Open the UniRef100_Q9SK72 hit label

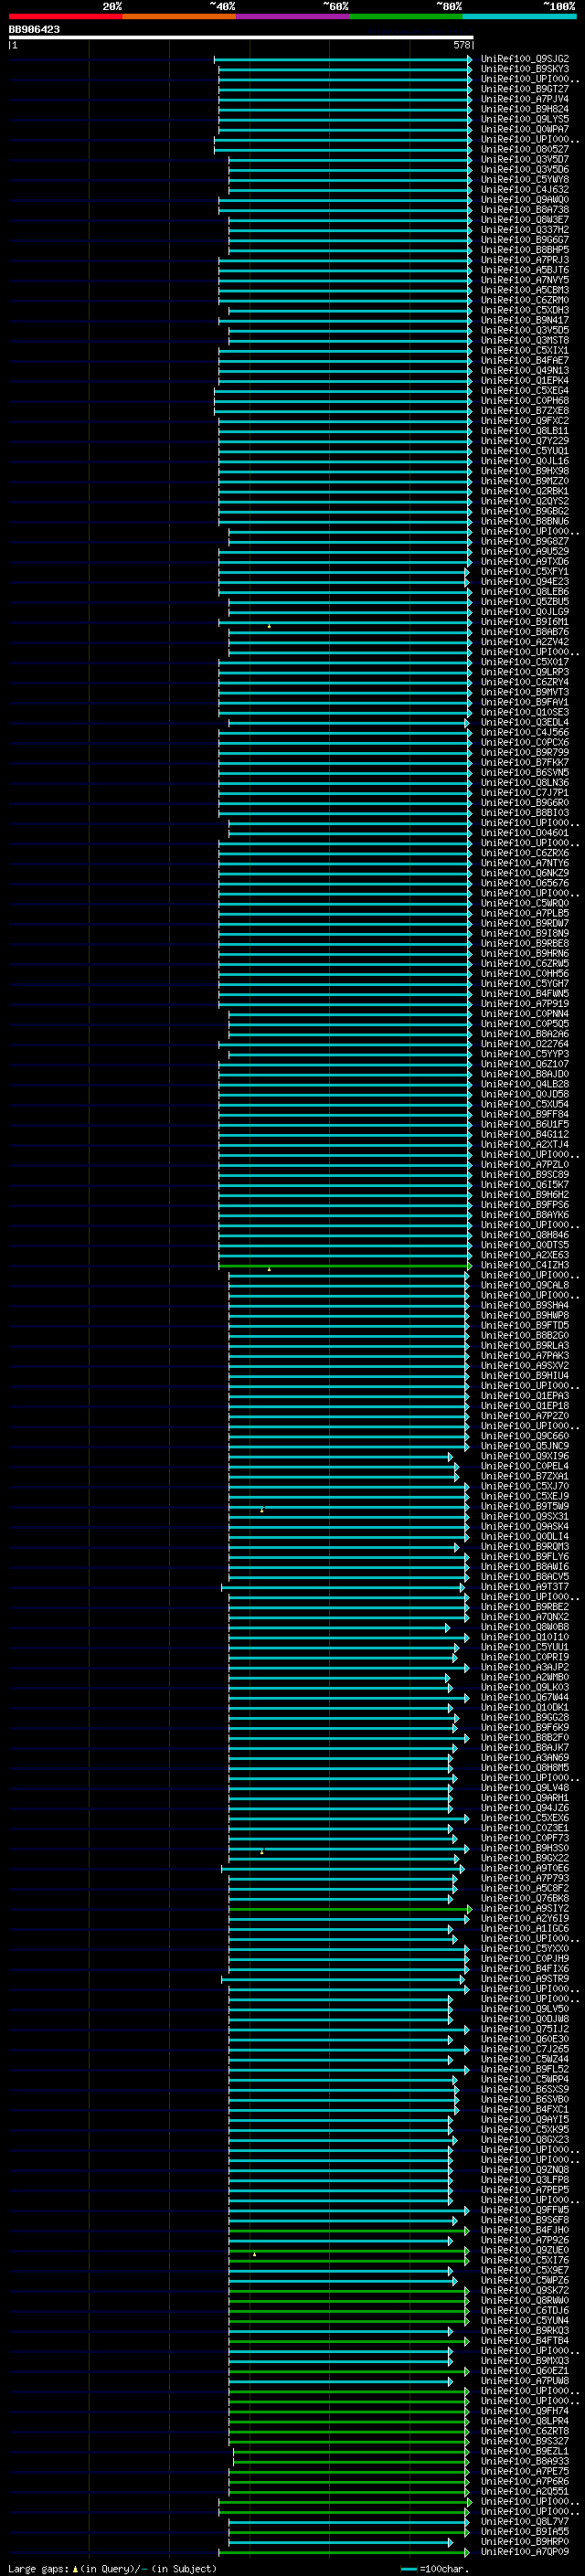click(x=525, y=2290)
